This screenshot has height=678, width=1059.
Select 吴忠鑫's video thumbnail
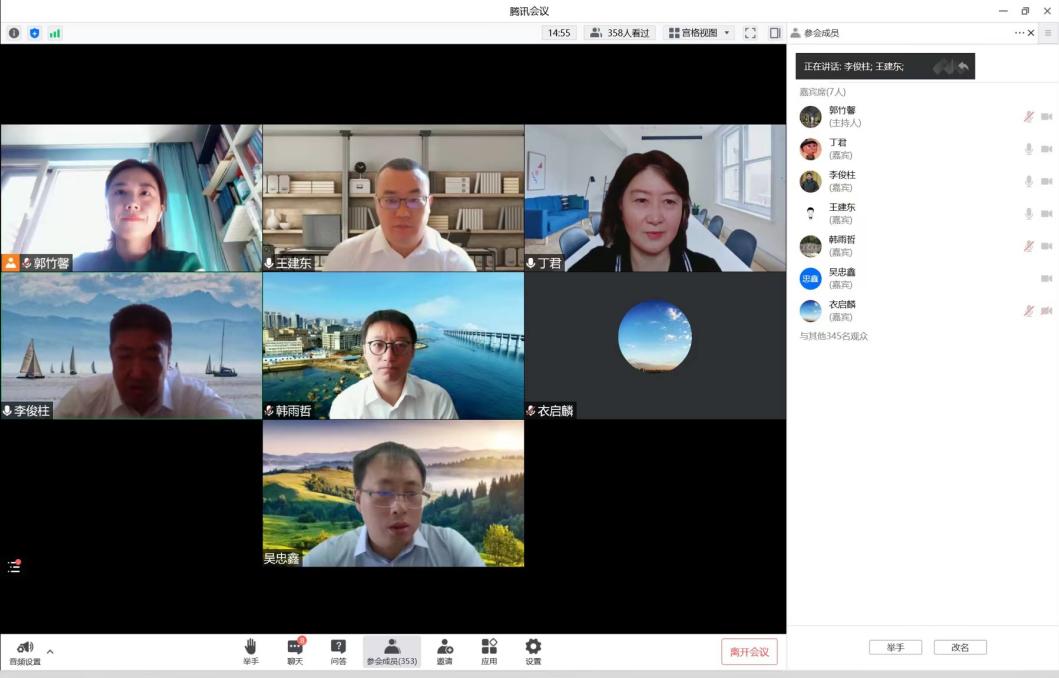point(393,494)
